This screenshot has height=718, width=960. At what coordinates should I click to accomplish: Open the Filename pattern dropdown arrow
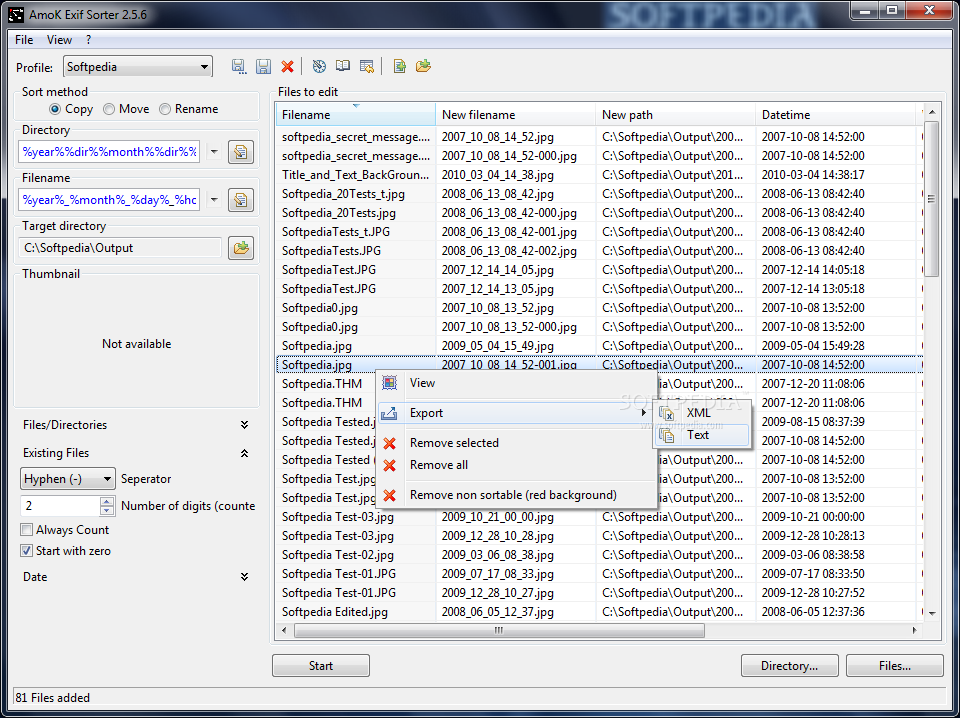click(x=214, y=200)
